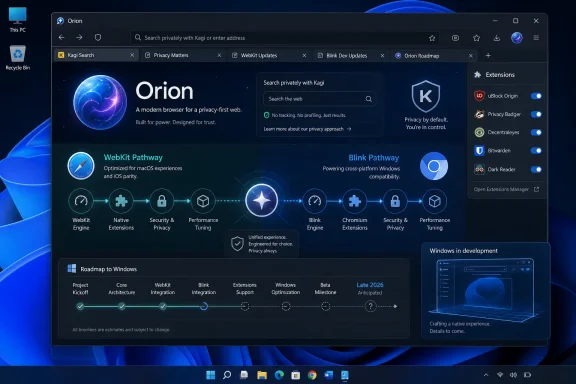The height and width of the screenshot is (384, 576).
Task: Show hidden tray icons chevron on taskbar
Action: [486, 375]
